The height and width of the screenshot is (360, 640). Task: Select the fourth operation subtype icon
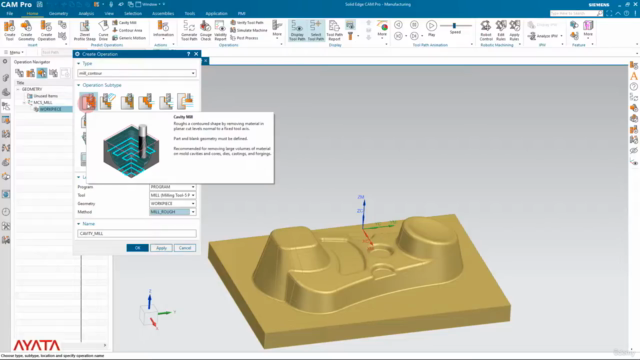pos(146,101)
